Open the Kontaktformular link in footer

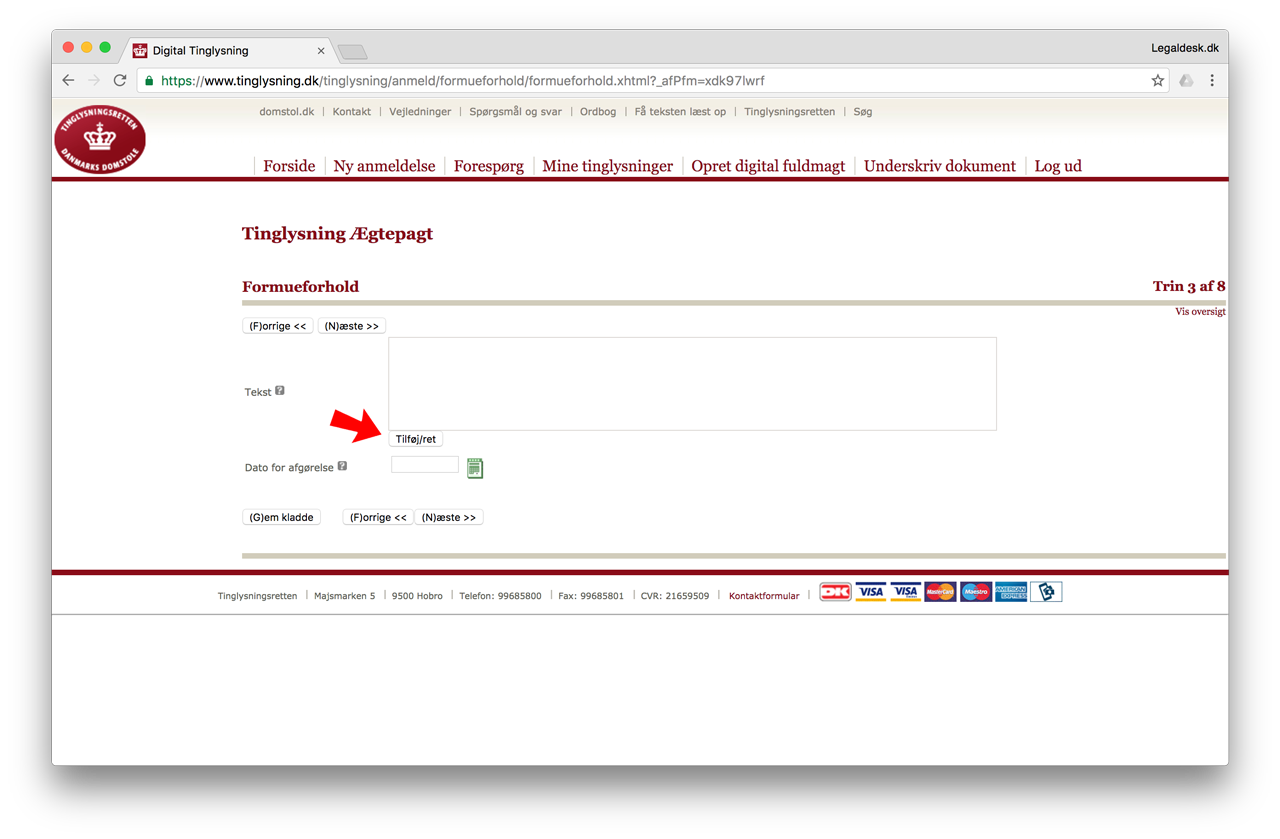point(764,596)
